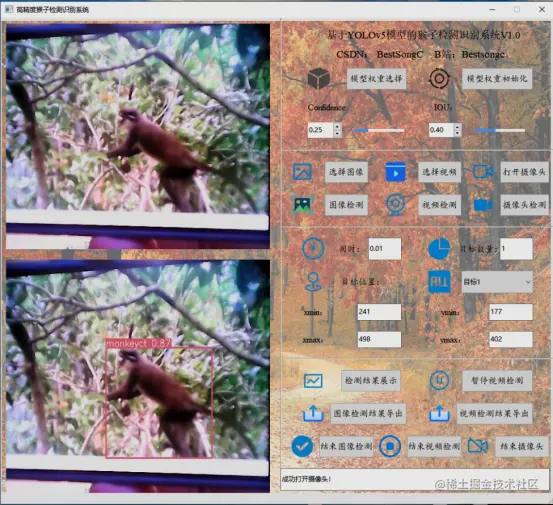Click the 结束图像检测 button
553x505 pixels.
coord(346,446)
